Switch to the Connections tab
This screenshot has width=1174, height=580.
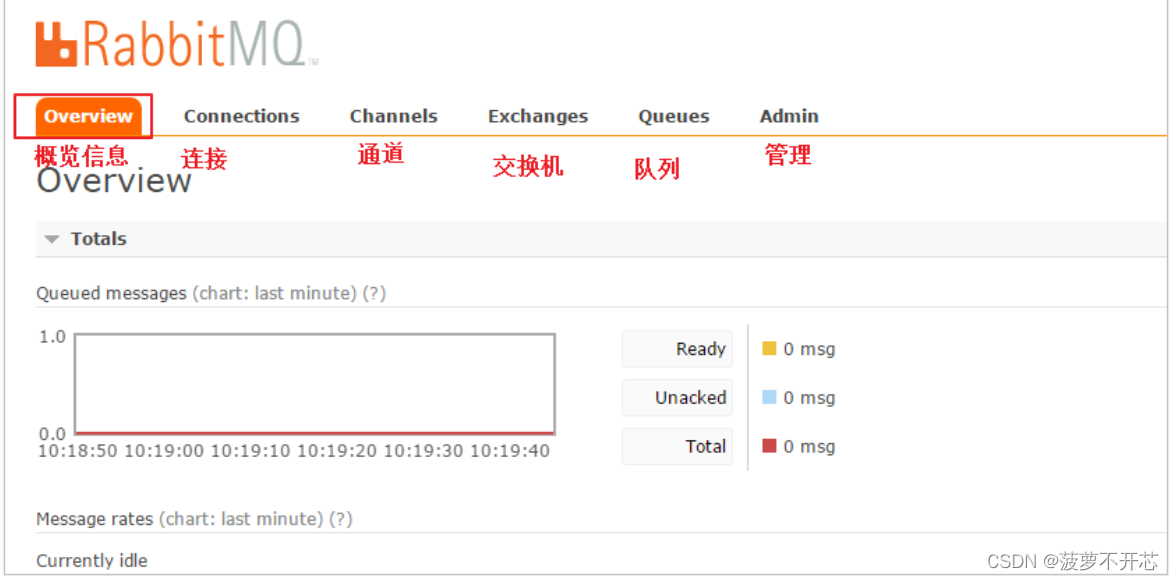pyautogui.click(x=241, y=116)
